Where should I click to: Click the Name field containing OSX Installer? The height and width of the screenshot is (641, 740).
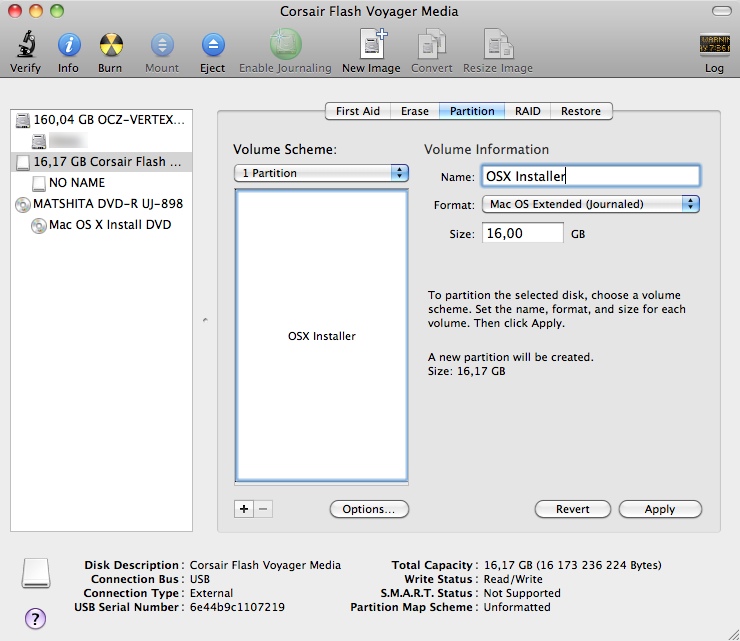tap(591, 176)
